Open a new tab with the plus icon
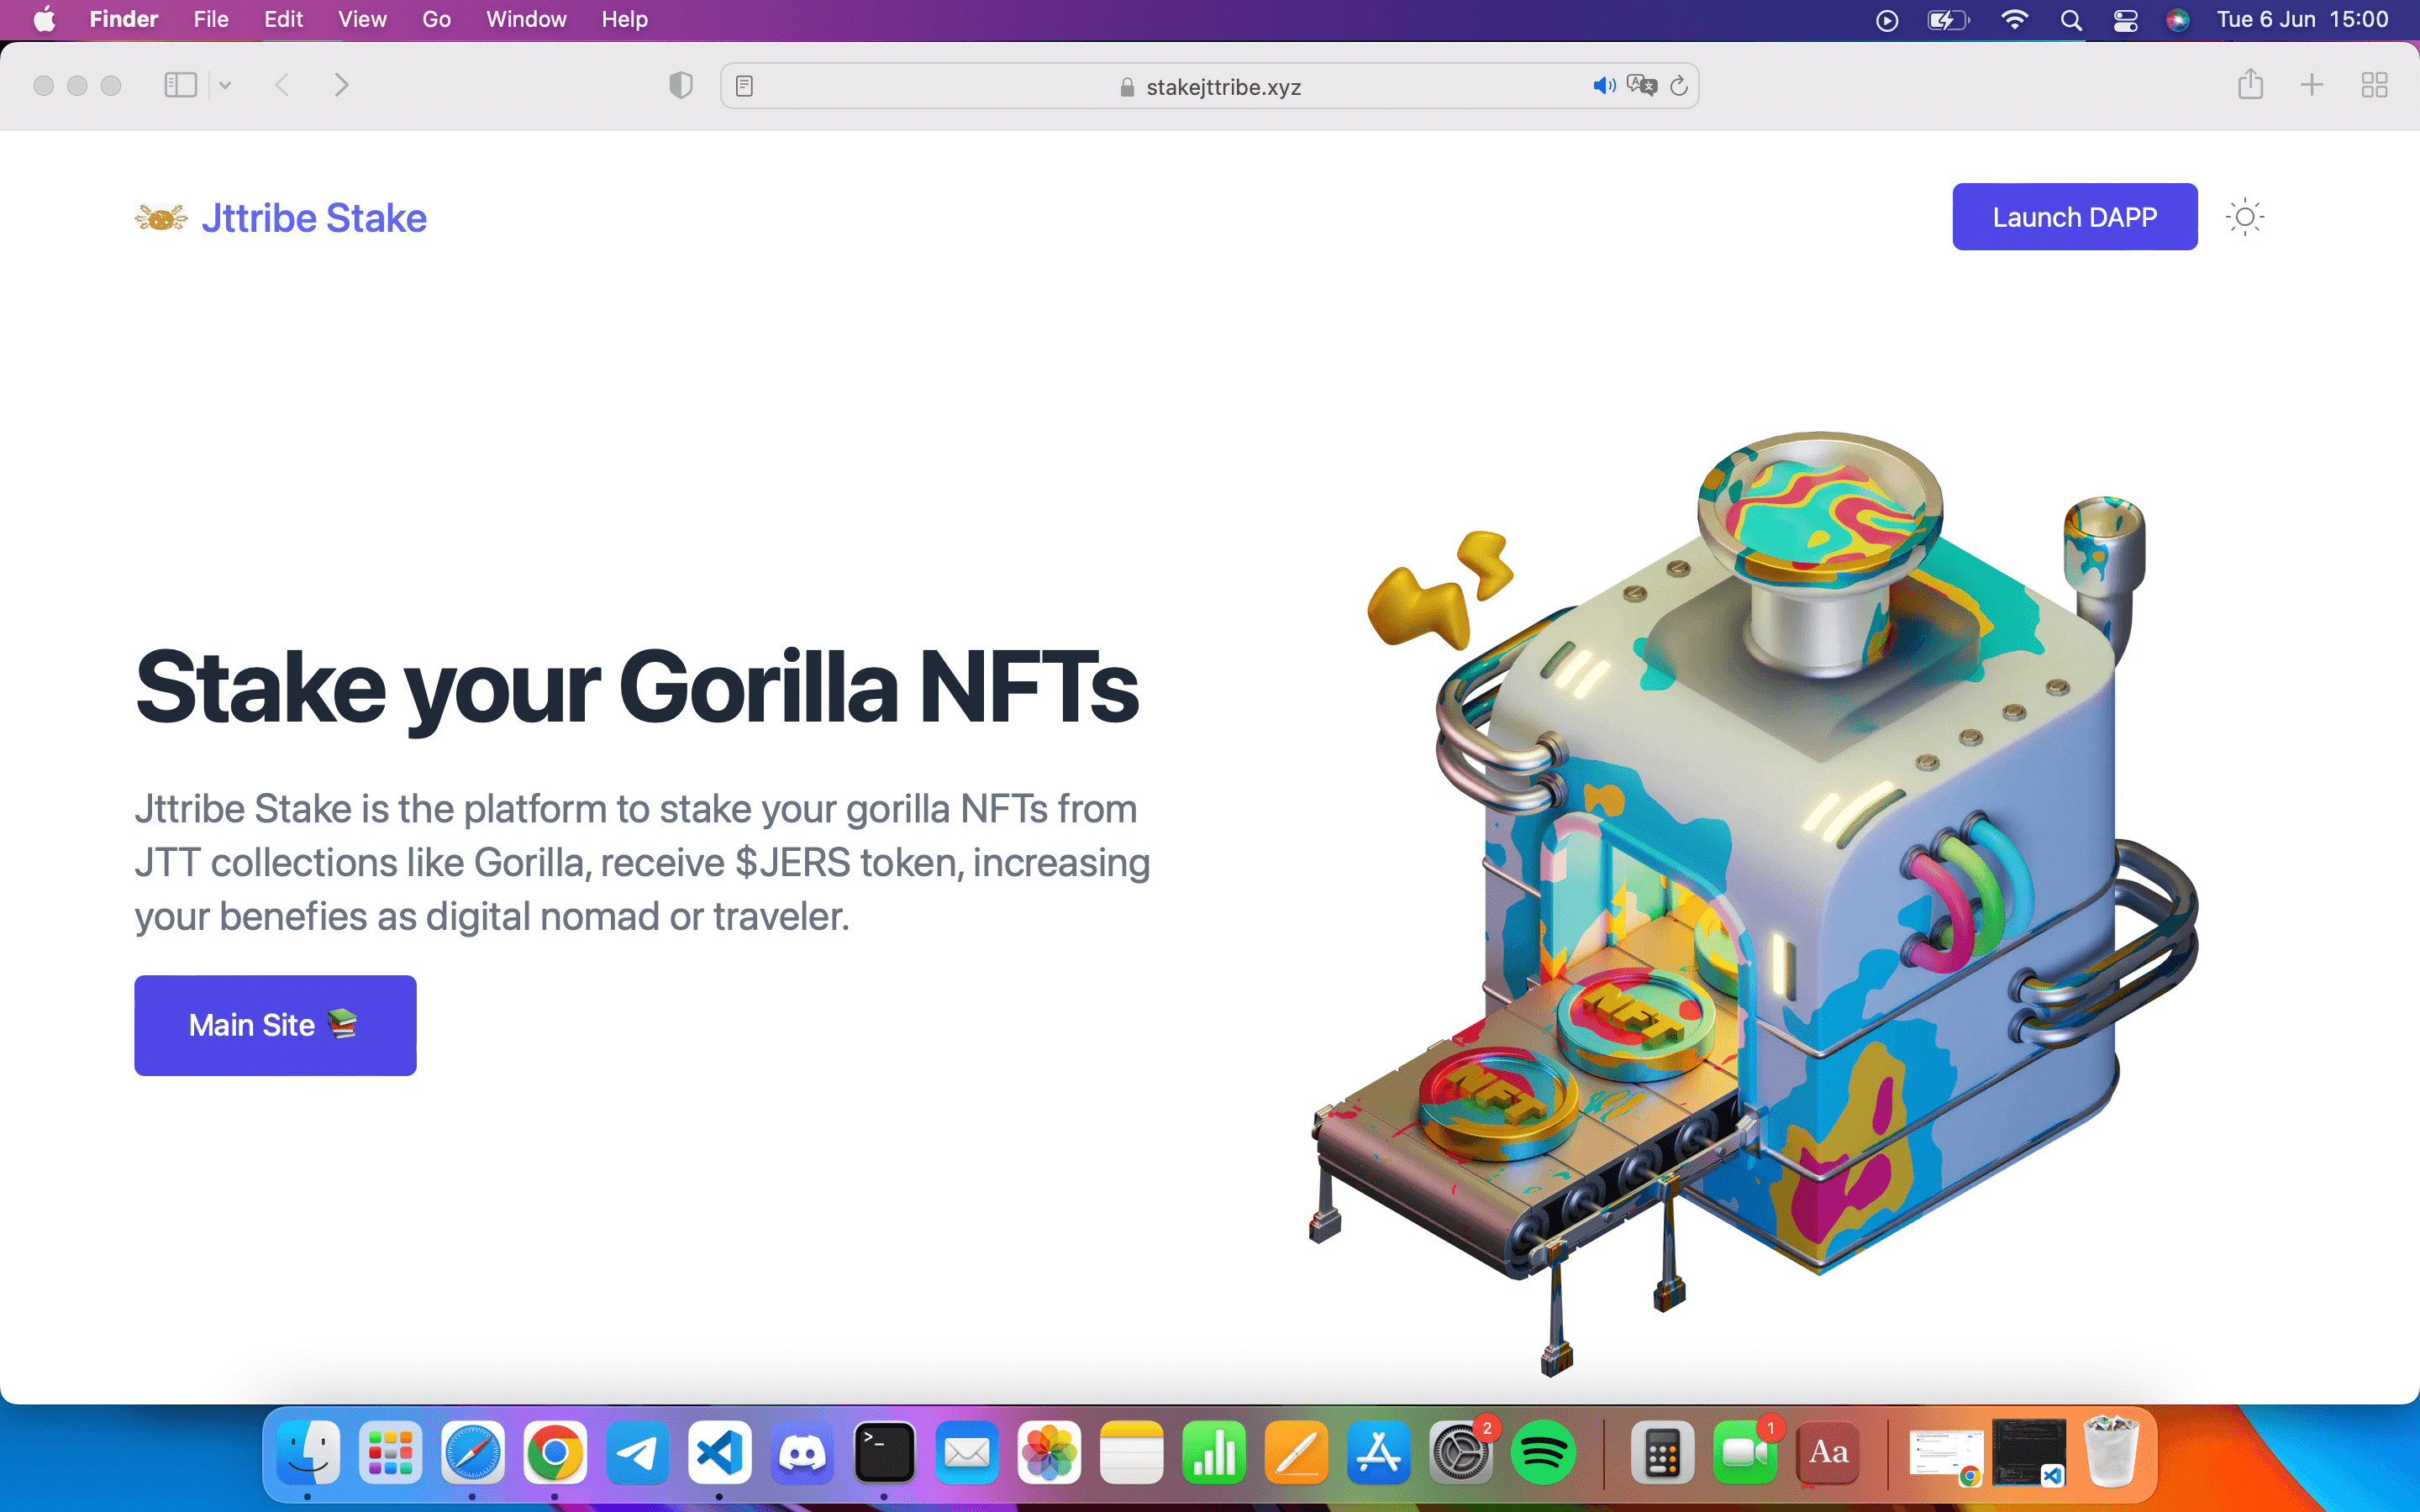The height and width of the screenshot is (1512, 2420). [2312, 85]
